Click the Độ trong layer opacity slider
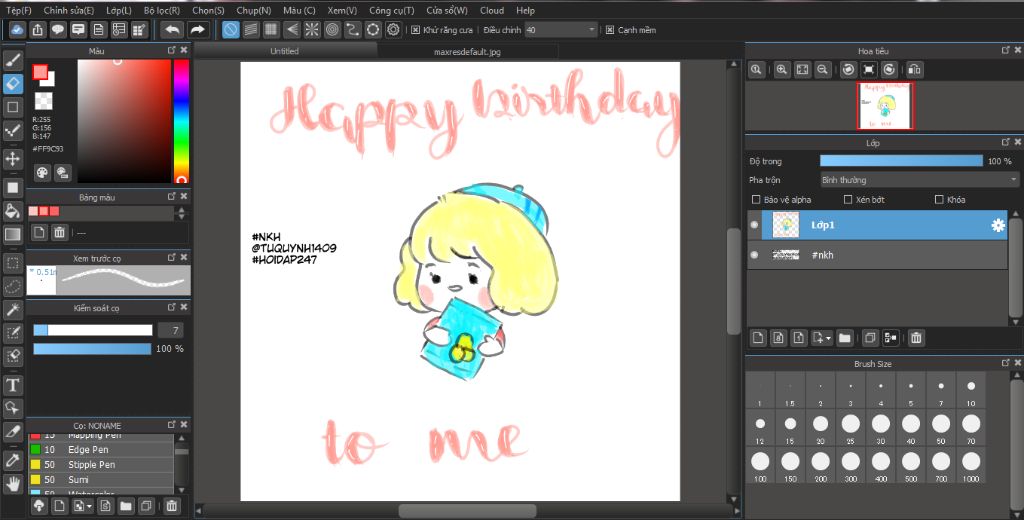 pos(901,161)
